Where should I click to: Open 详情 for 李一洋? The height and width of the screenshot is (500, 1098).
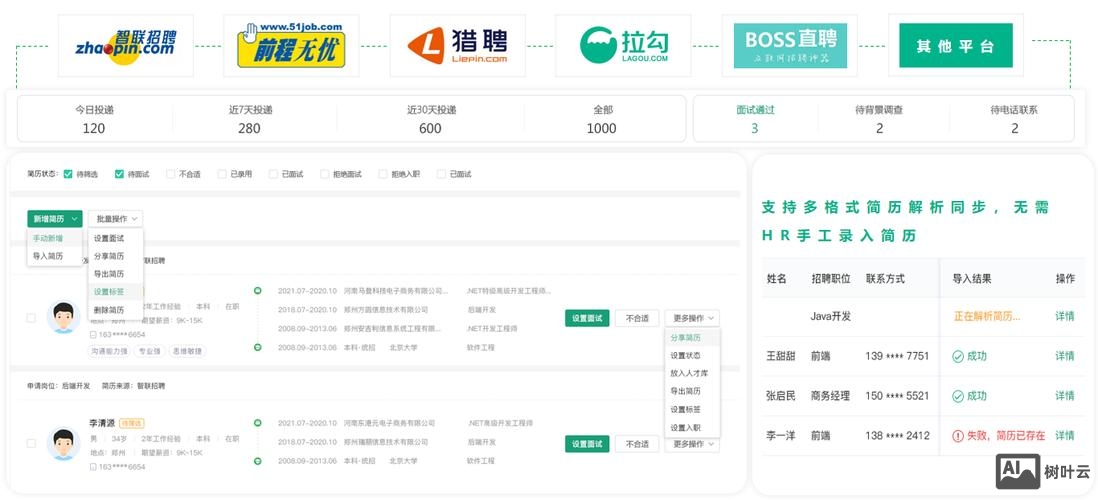(1064, 436)
